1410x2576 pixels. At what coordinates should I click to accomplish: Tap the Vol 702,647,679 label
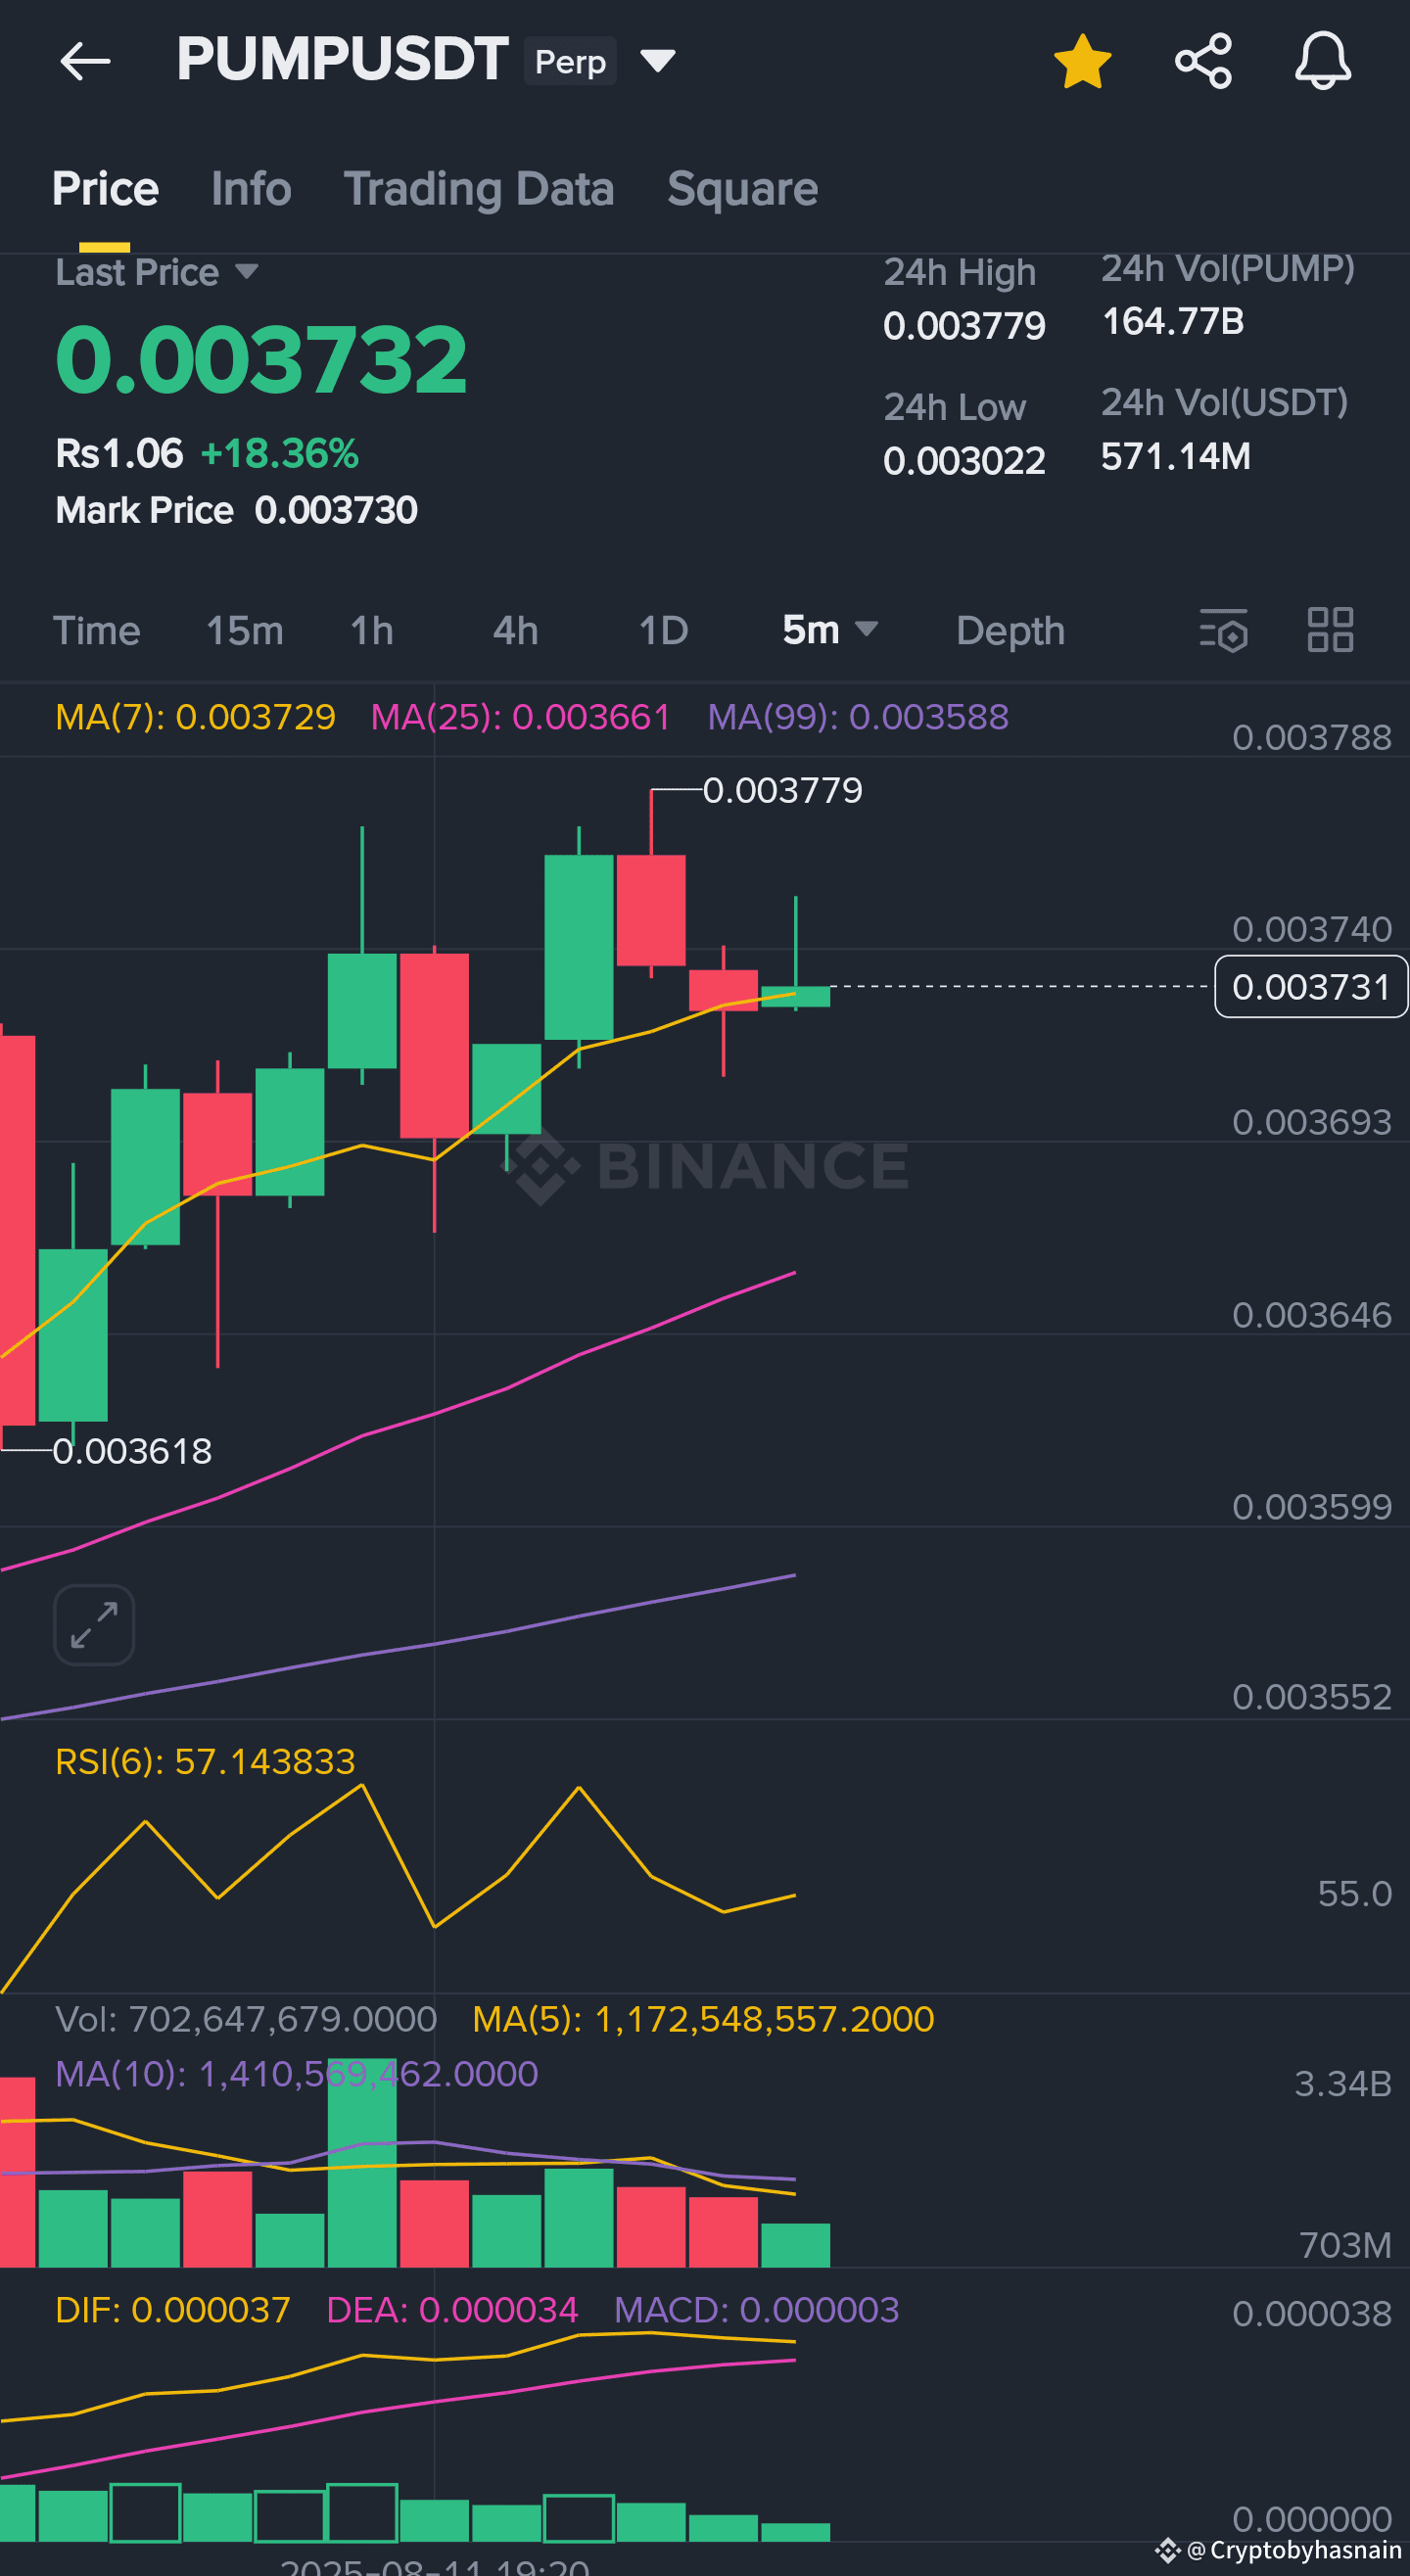click(x=246, y=2020)
